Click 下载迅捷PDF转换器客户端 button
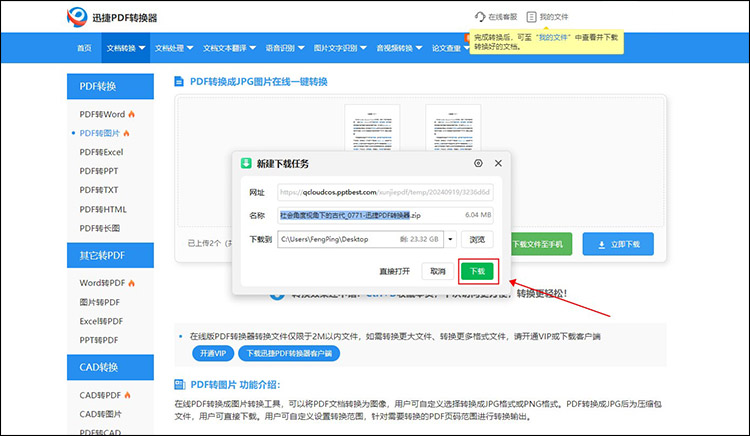 [289, 353]
